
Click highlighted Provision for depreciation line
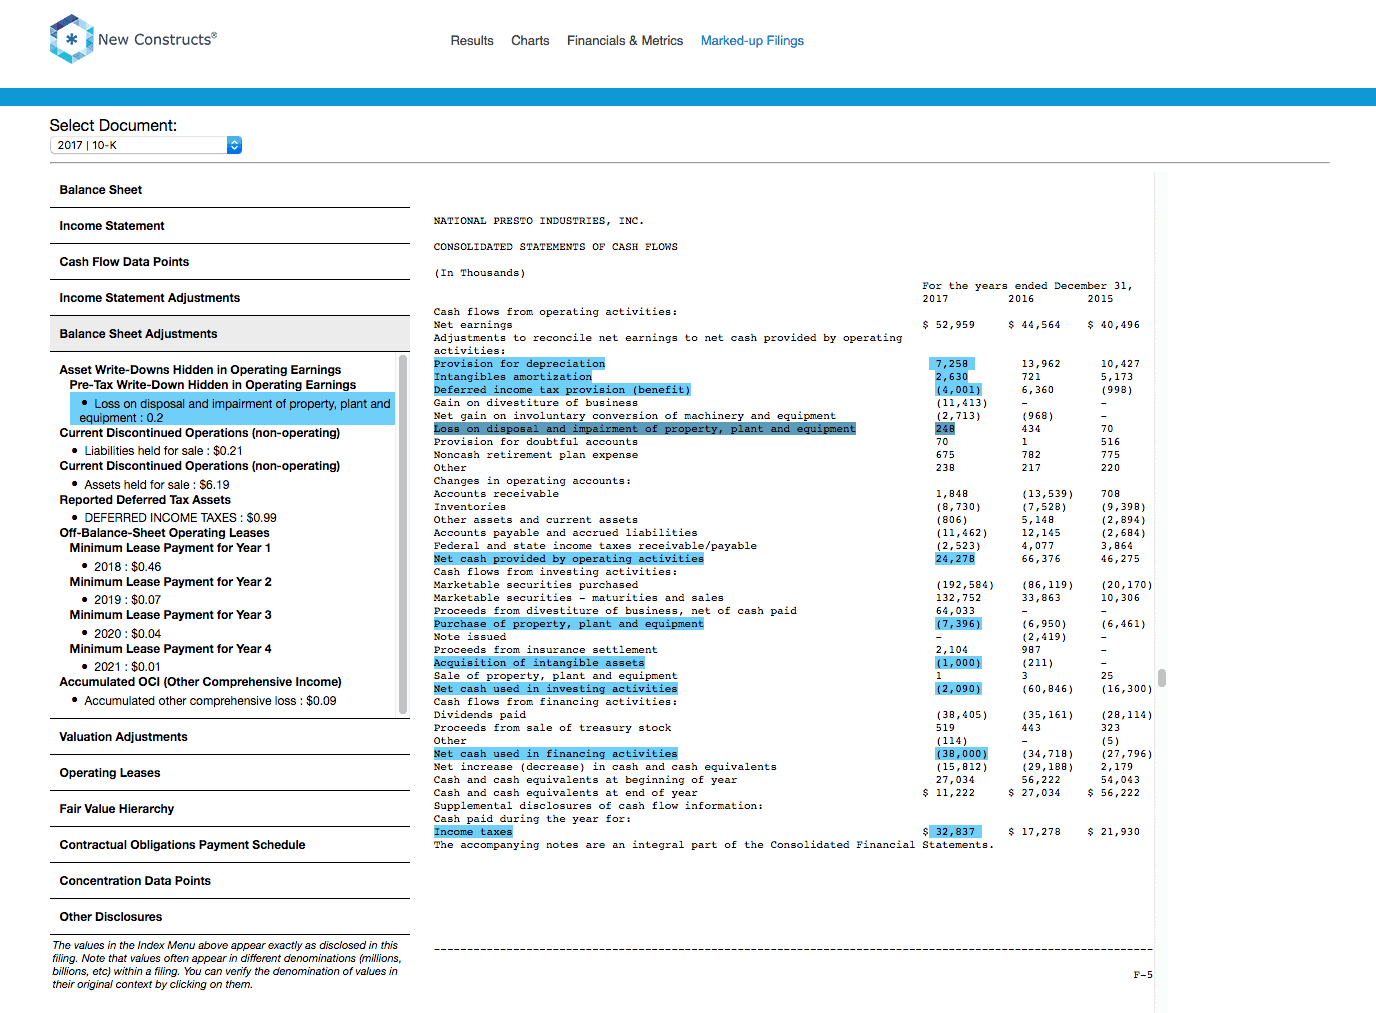pyautogui.click(x=519, y=364)
